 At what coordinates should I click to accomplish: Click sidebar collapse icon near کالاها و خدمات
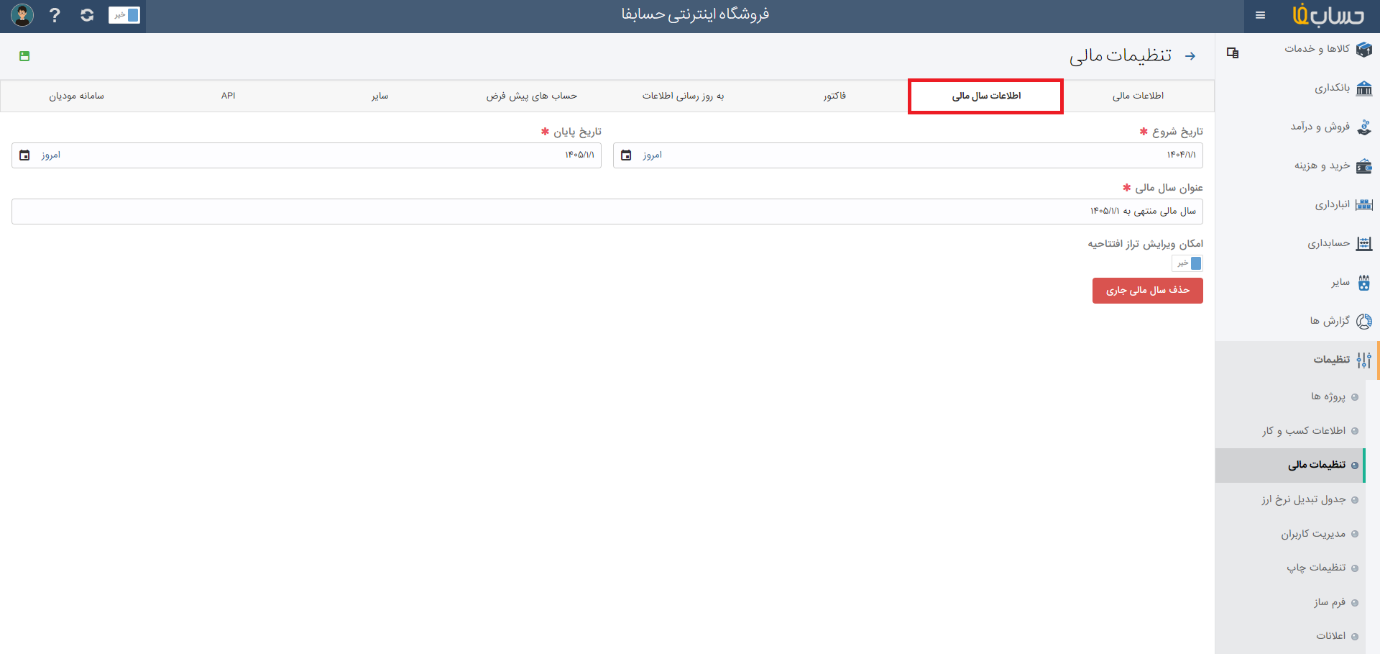(x=1233, y=52)
